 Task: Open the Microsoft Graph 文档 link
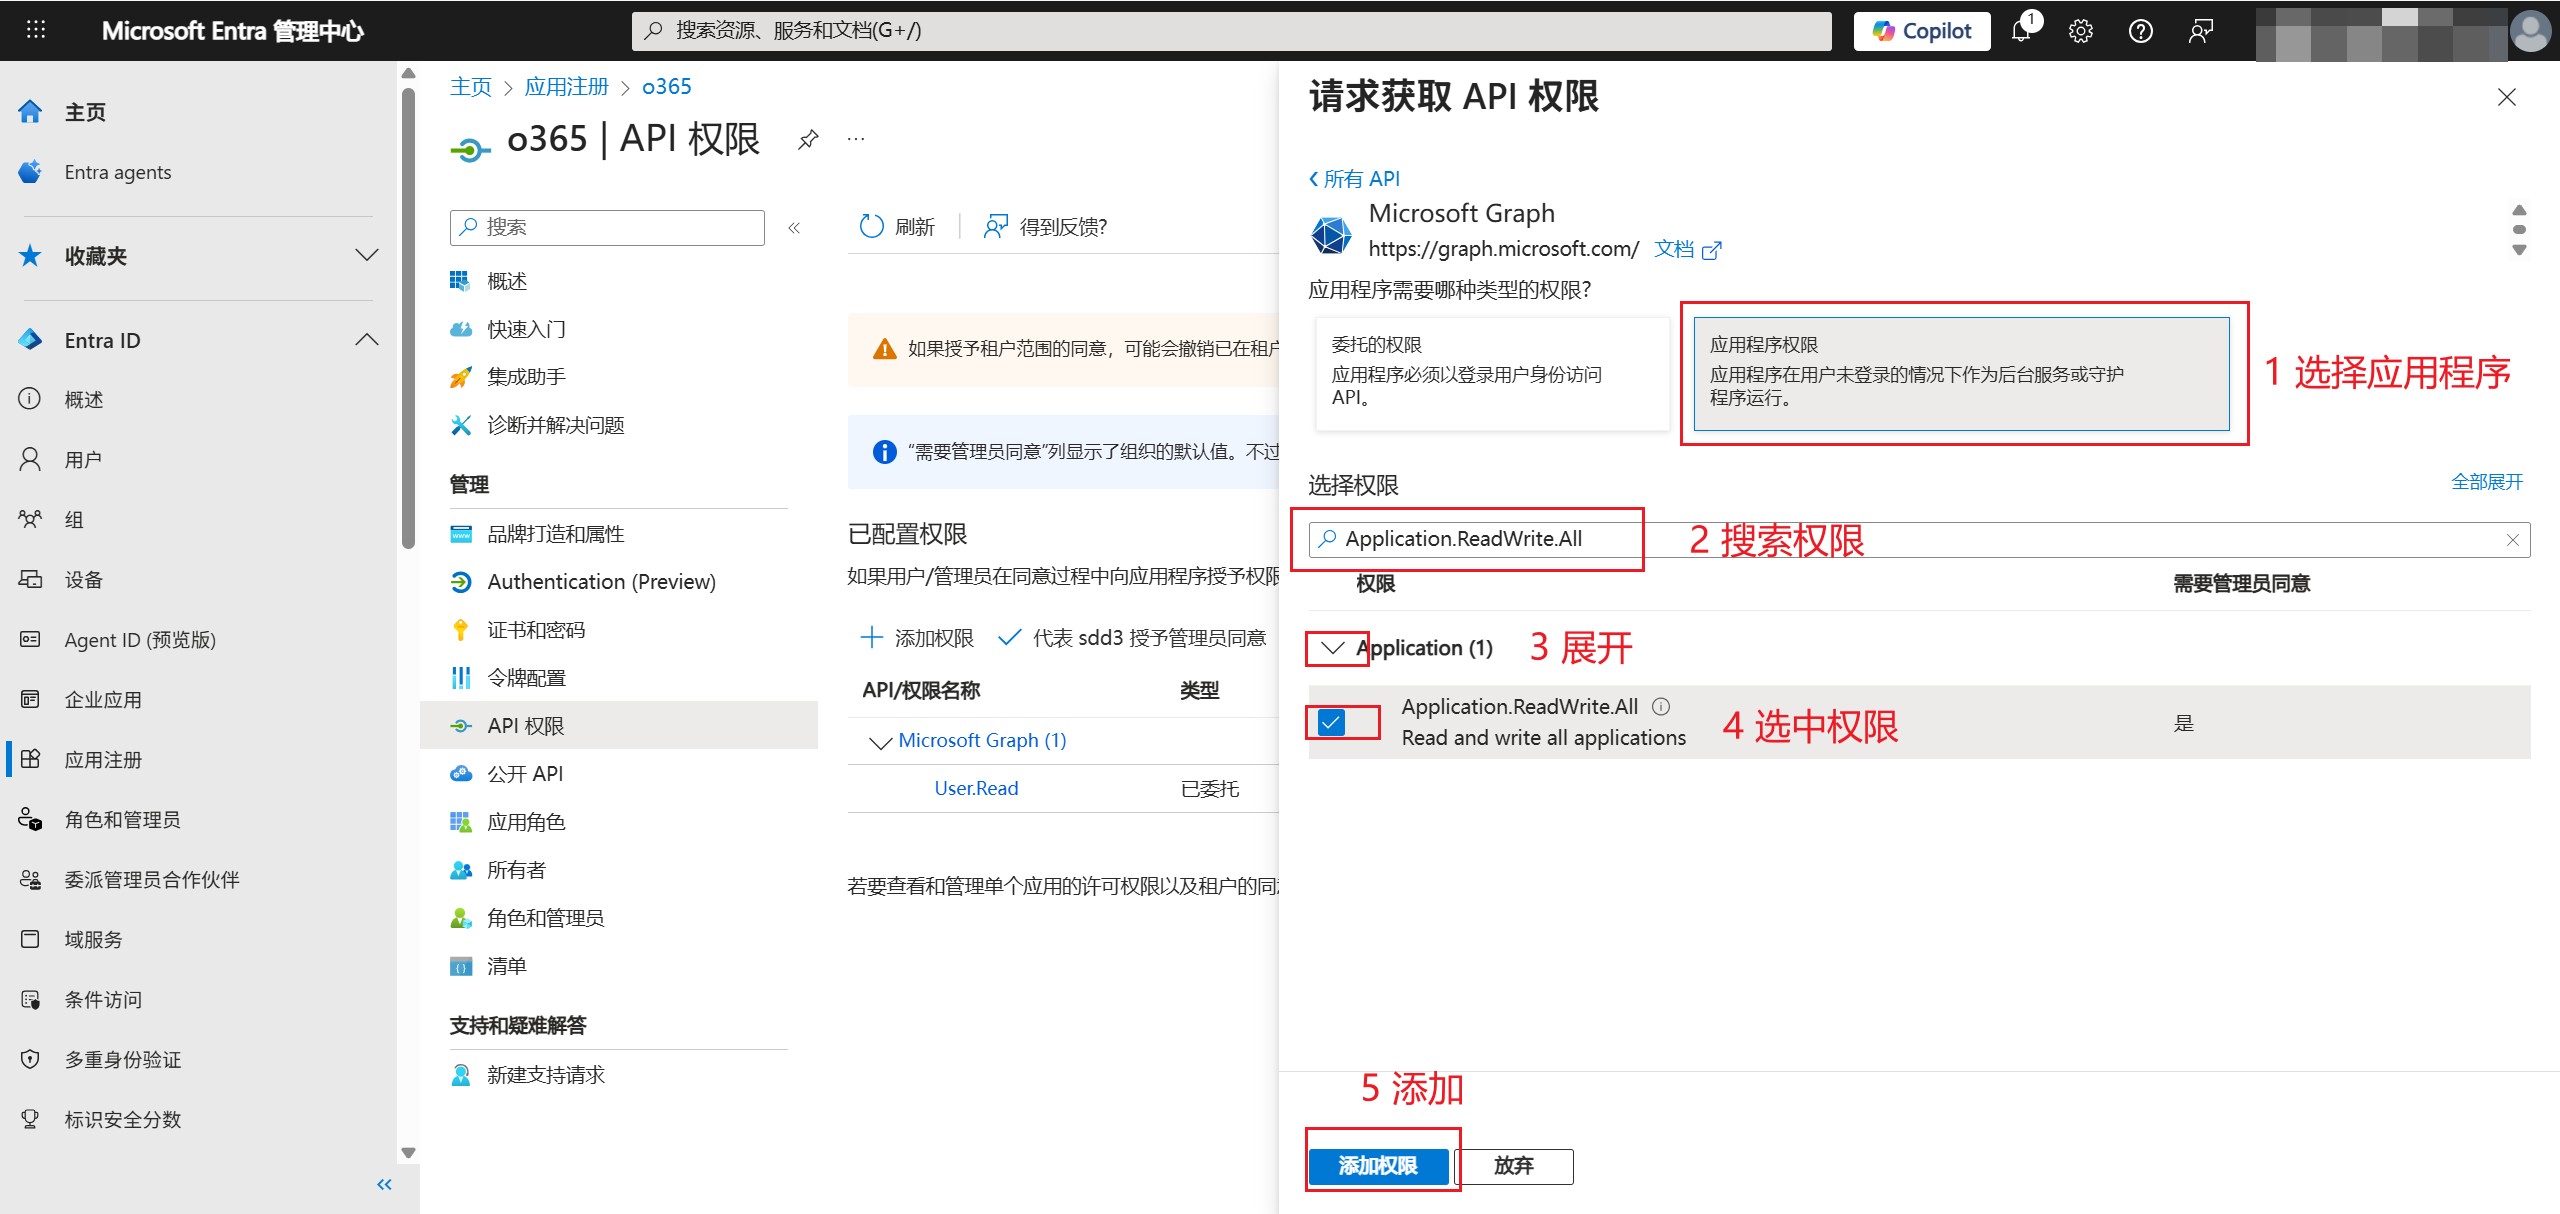[1687, 249]
